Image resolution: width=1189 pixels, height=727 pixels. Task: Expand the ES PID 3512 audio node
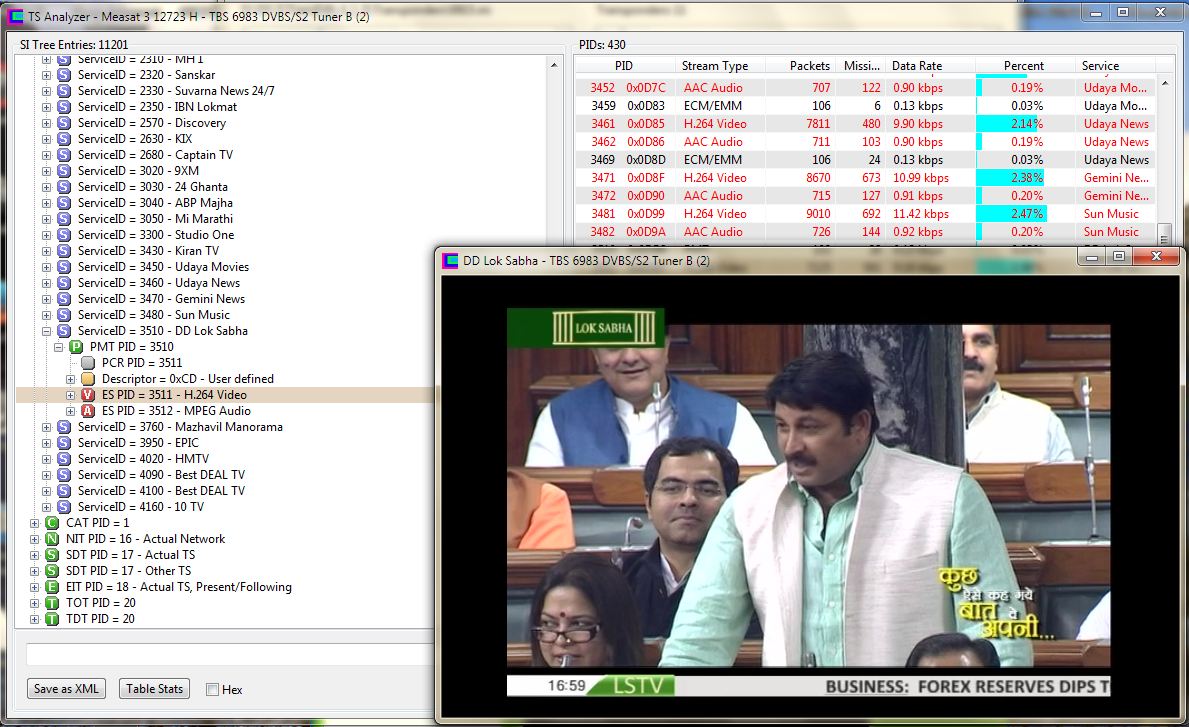click(x=71, y=411)
